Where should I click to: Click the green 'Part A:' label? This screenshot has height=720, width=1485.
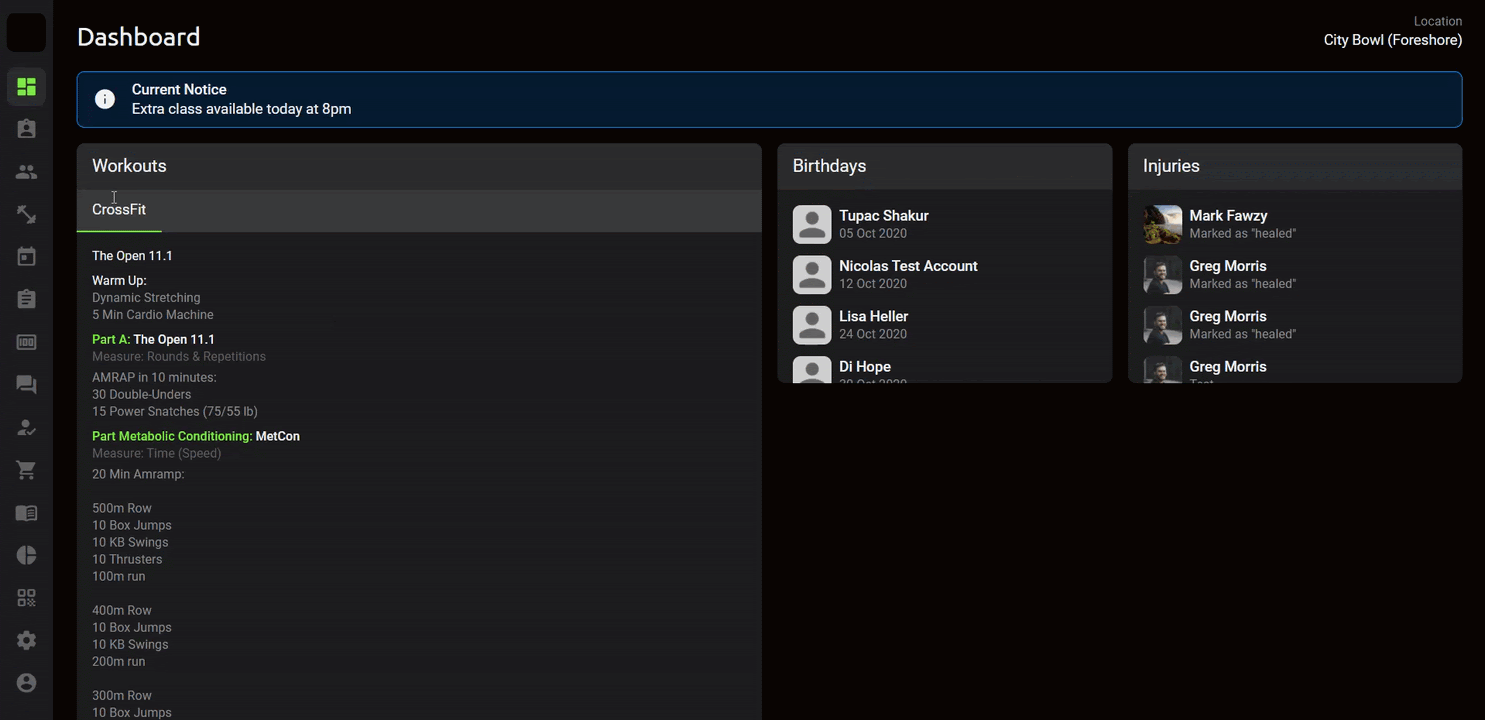tap(111, 340)
